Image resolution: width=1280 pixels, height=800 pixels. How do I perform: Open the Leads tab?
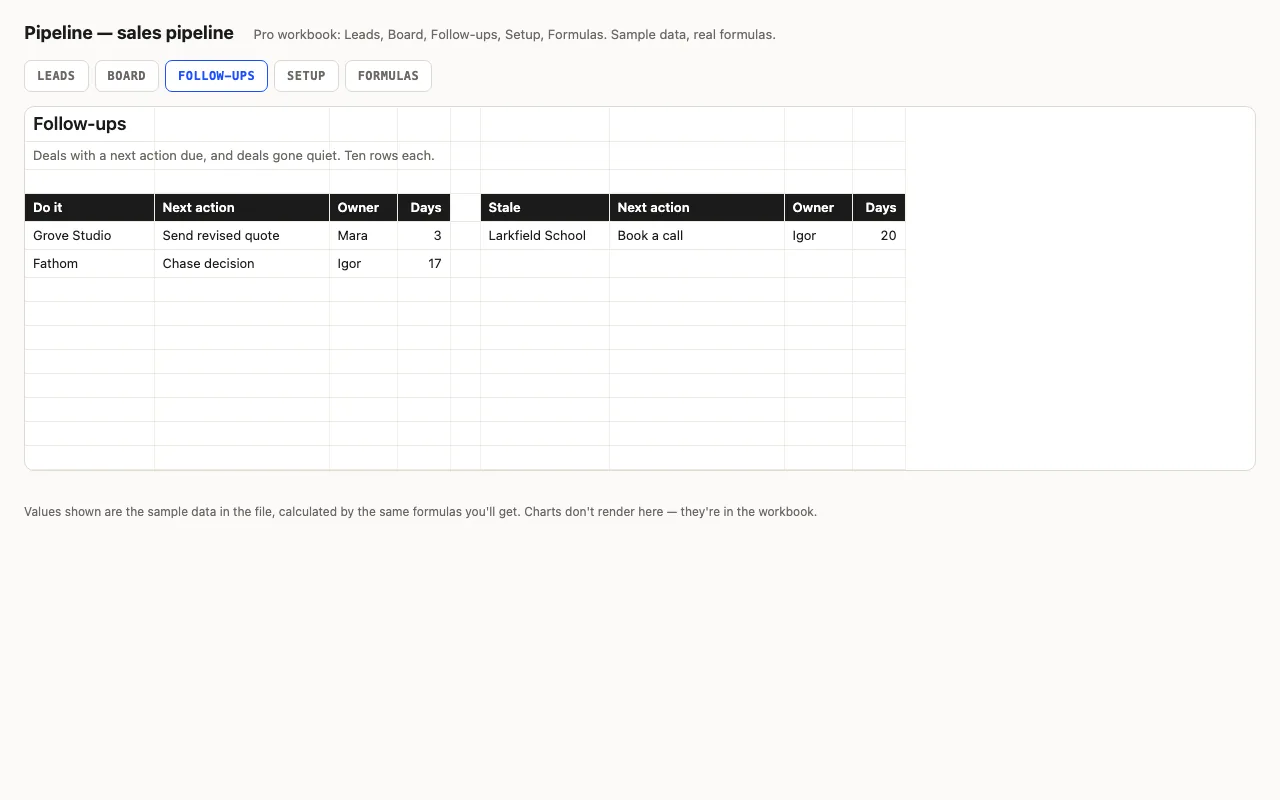(x=56, y=76)
